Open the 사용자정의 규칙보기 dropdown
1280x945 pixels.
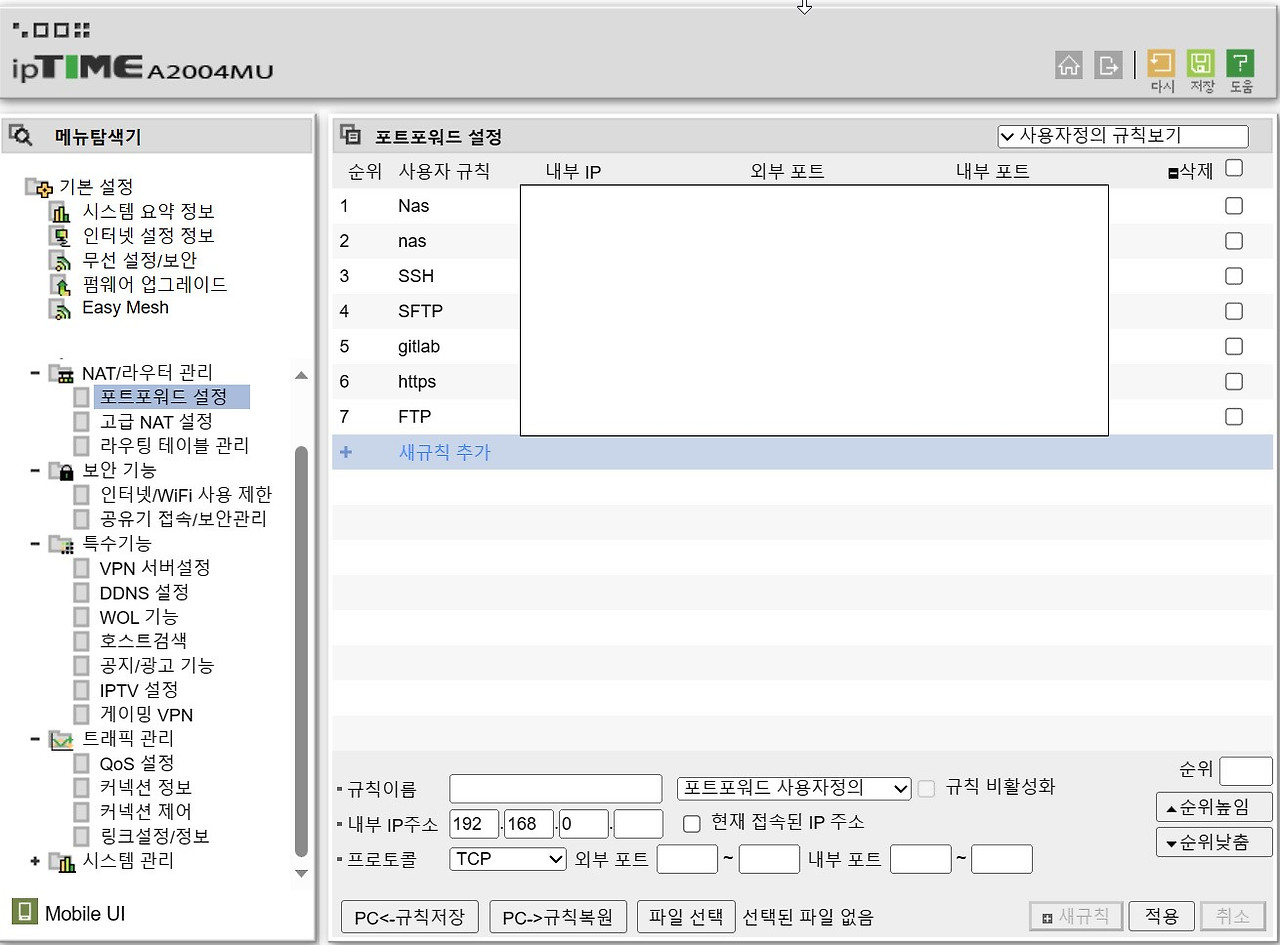(1122, 136)
